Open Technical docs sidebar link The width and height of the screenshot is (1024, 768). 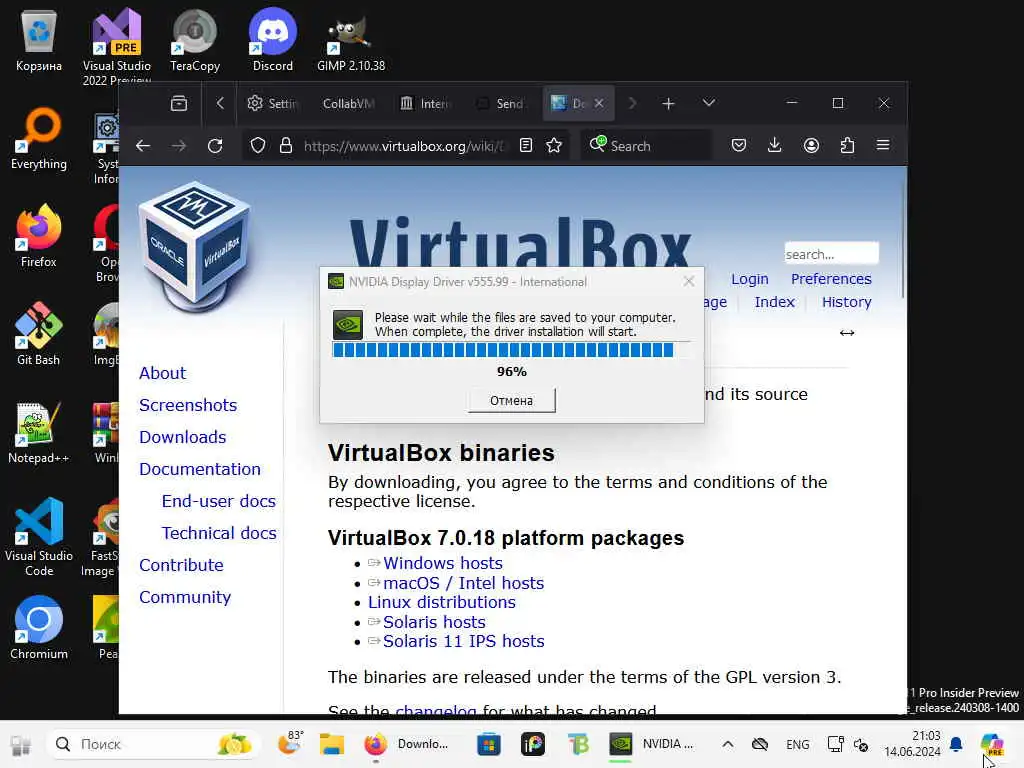click(x=219, y=533)
